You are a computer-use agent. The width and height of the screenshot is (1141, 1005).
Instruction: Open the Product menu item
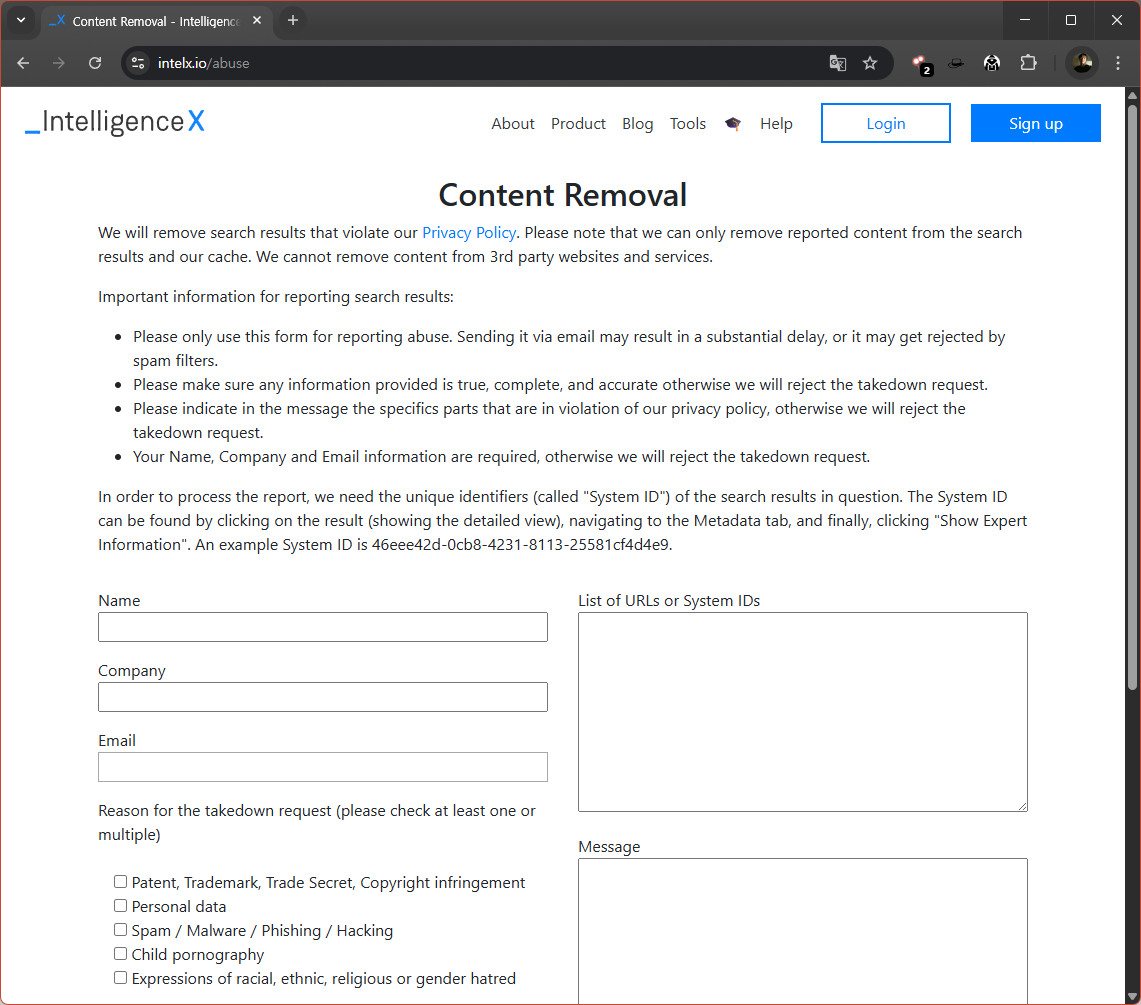click(x=578, y=124)
